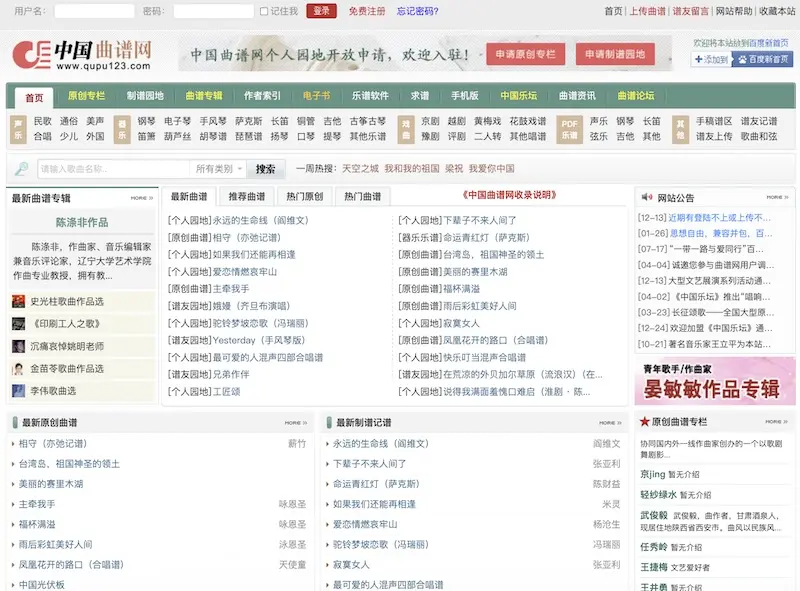Click the magnifier icon beside search field

21,168
